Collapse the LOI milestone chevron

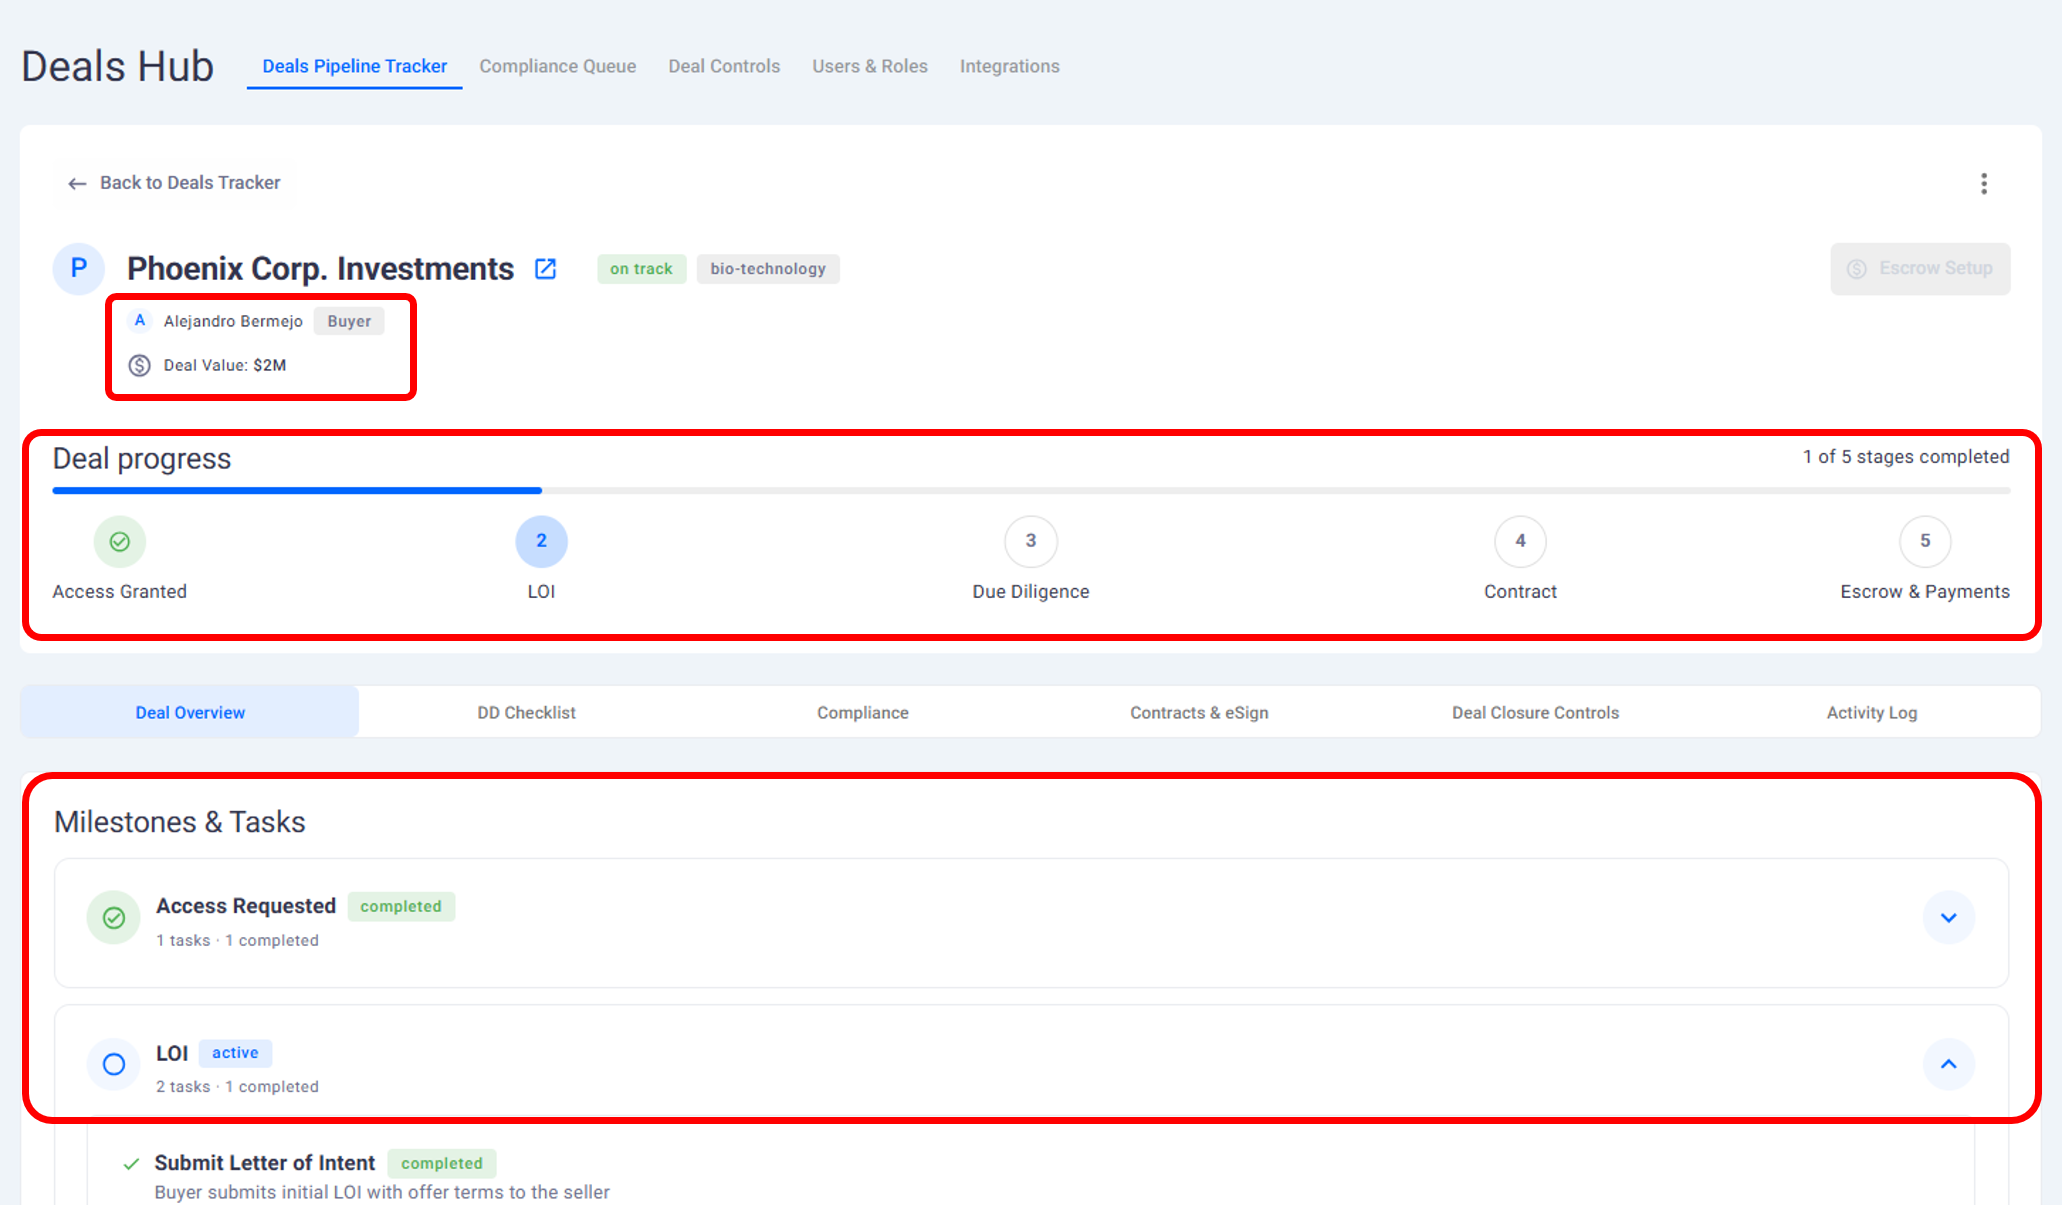(x=1948, y=1064)
